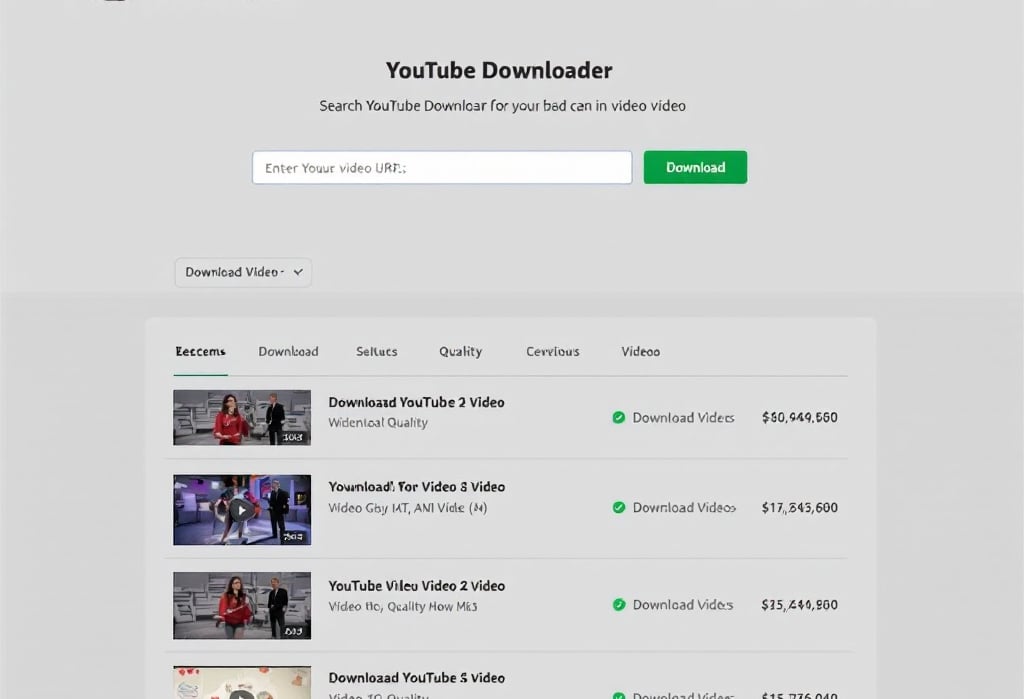
Task: Go to the Quality tab
Action: 460,351
